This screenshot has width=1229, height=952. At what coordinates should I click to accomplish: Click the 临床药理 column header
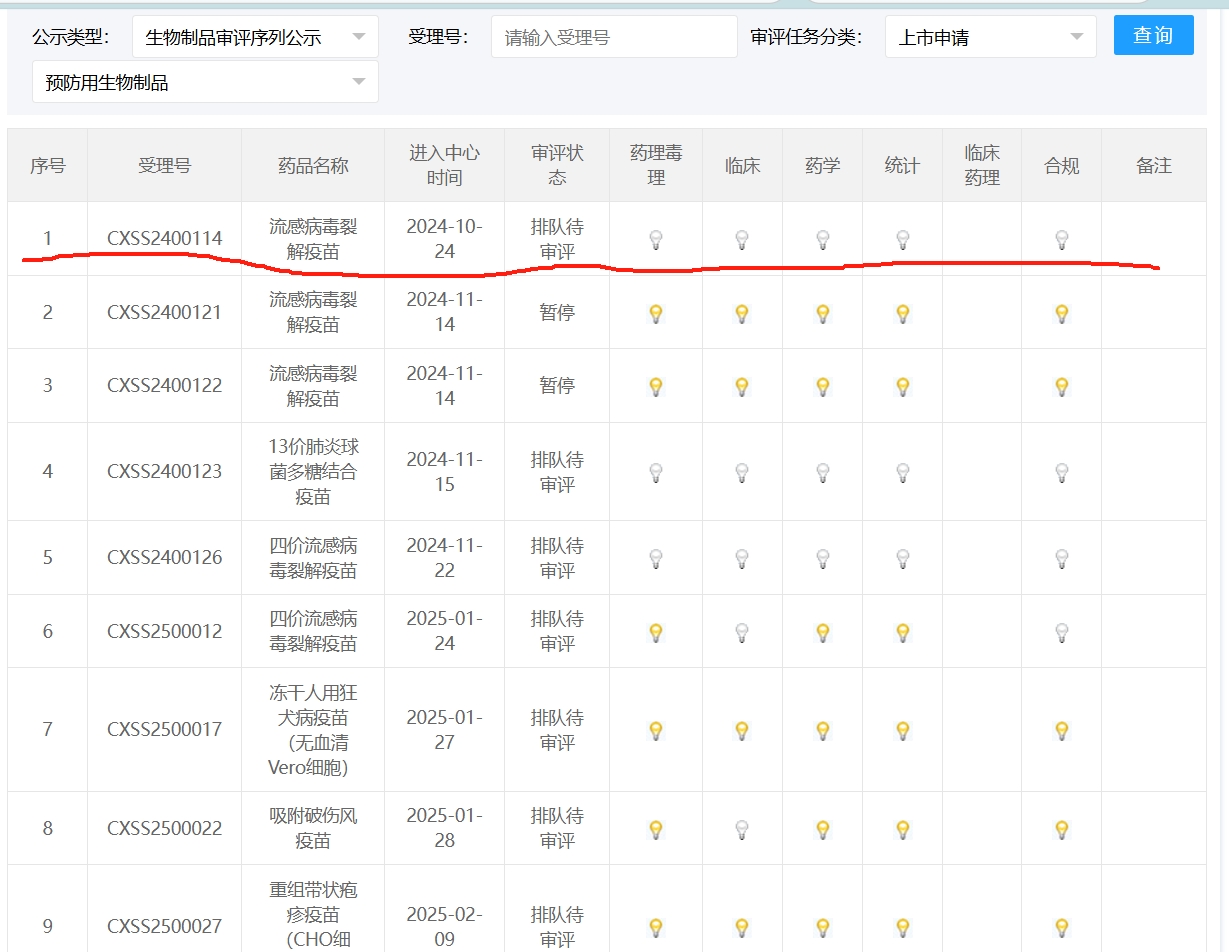point(982,165)
